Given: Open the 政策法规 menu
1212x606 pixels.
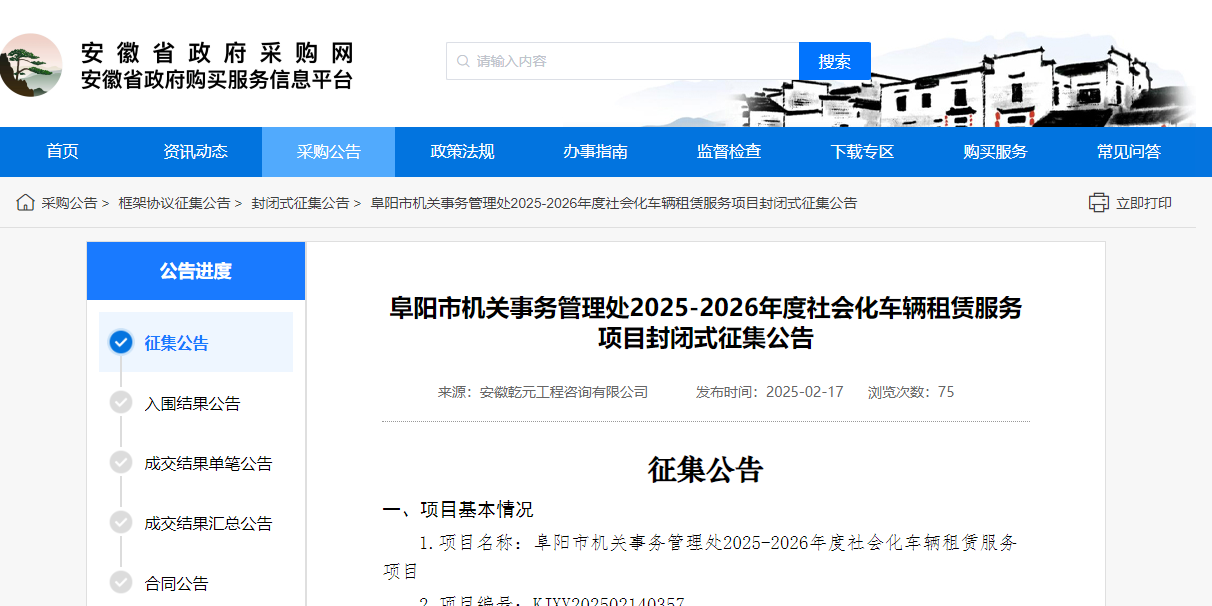Looking at the screenshot, I should pos(460,151).
